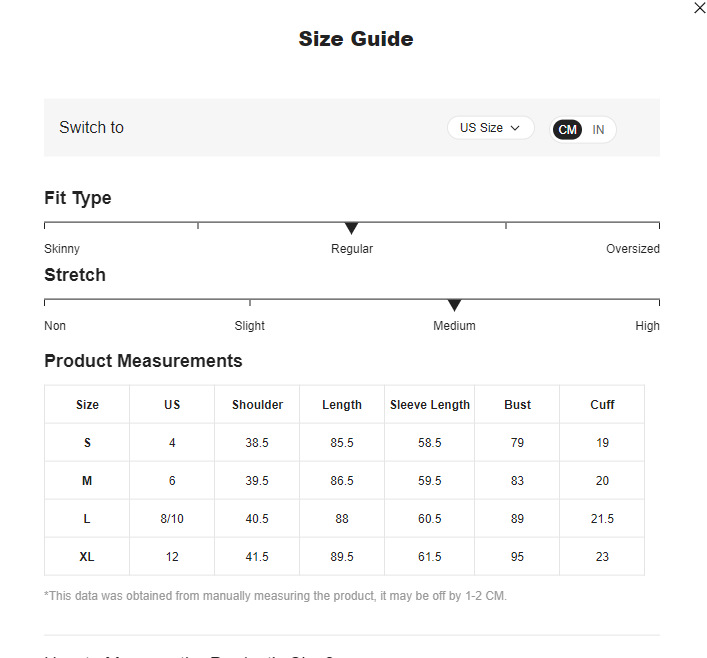
Task: Select the S size row
Action: coord(87,443)
